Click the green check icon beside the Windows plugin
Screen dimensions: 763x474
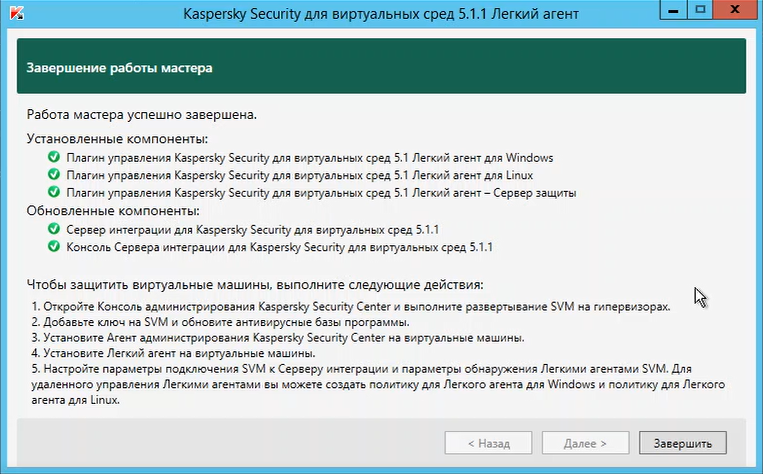pyautogui.click(x=54, y=157)
